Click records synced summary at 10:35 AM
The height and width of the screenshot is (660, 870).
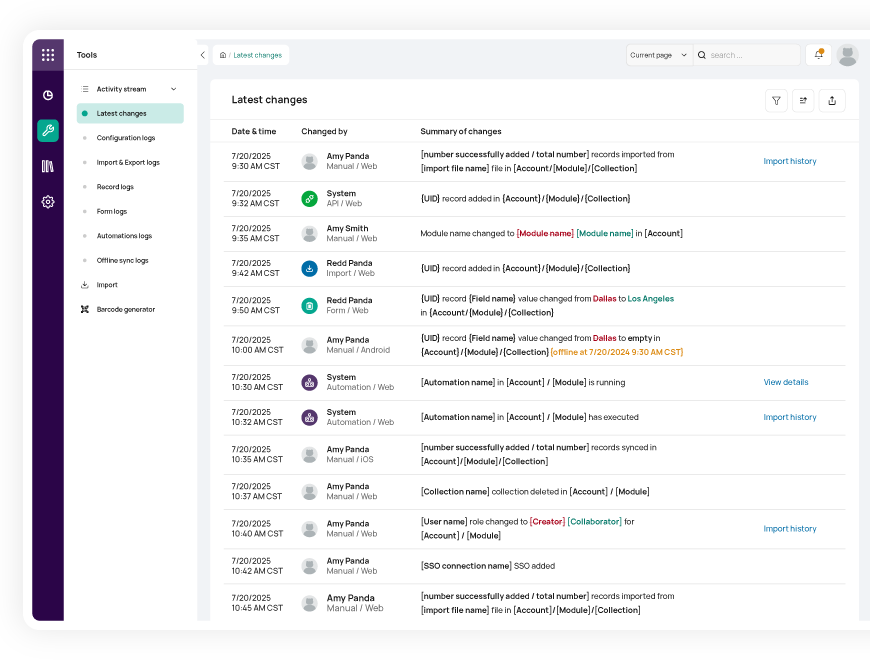click(x=538, y=454)
